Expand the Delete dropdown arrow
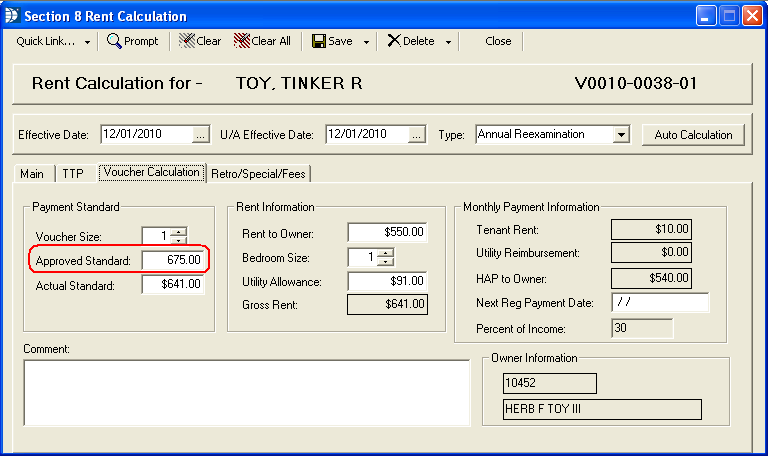 coord(448,42)
